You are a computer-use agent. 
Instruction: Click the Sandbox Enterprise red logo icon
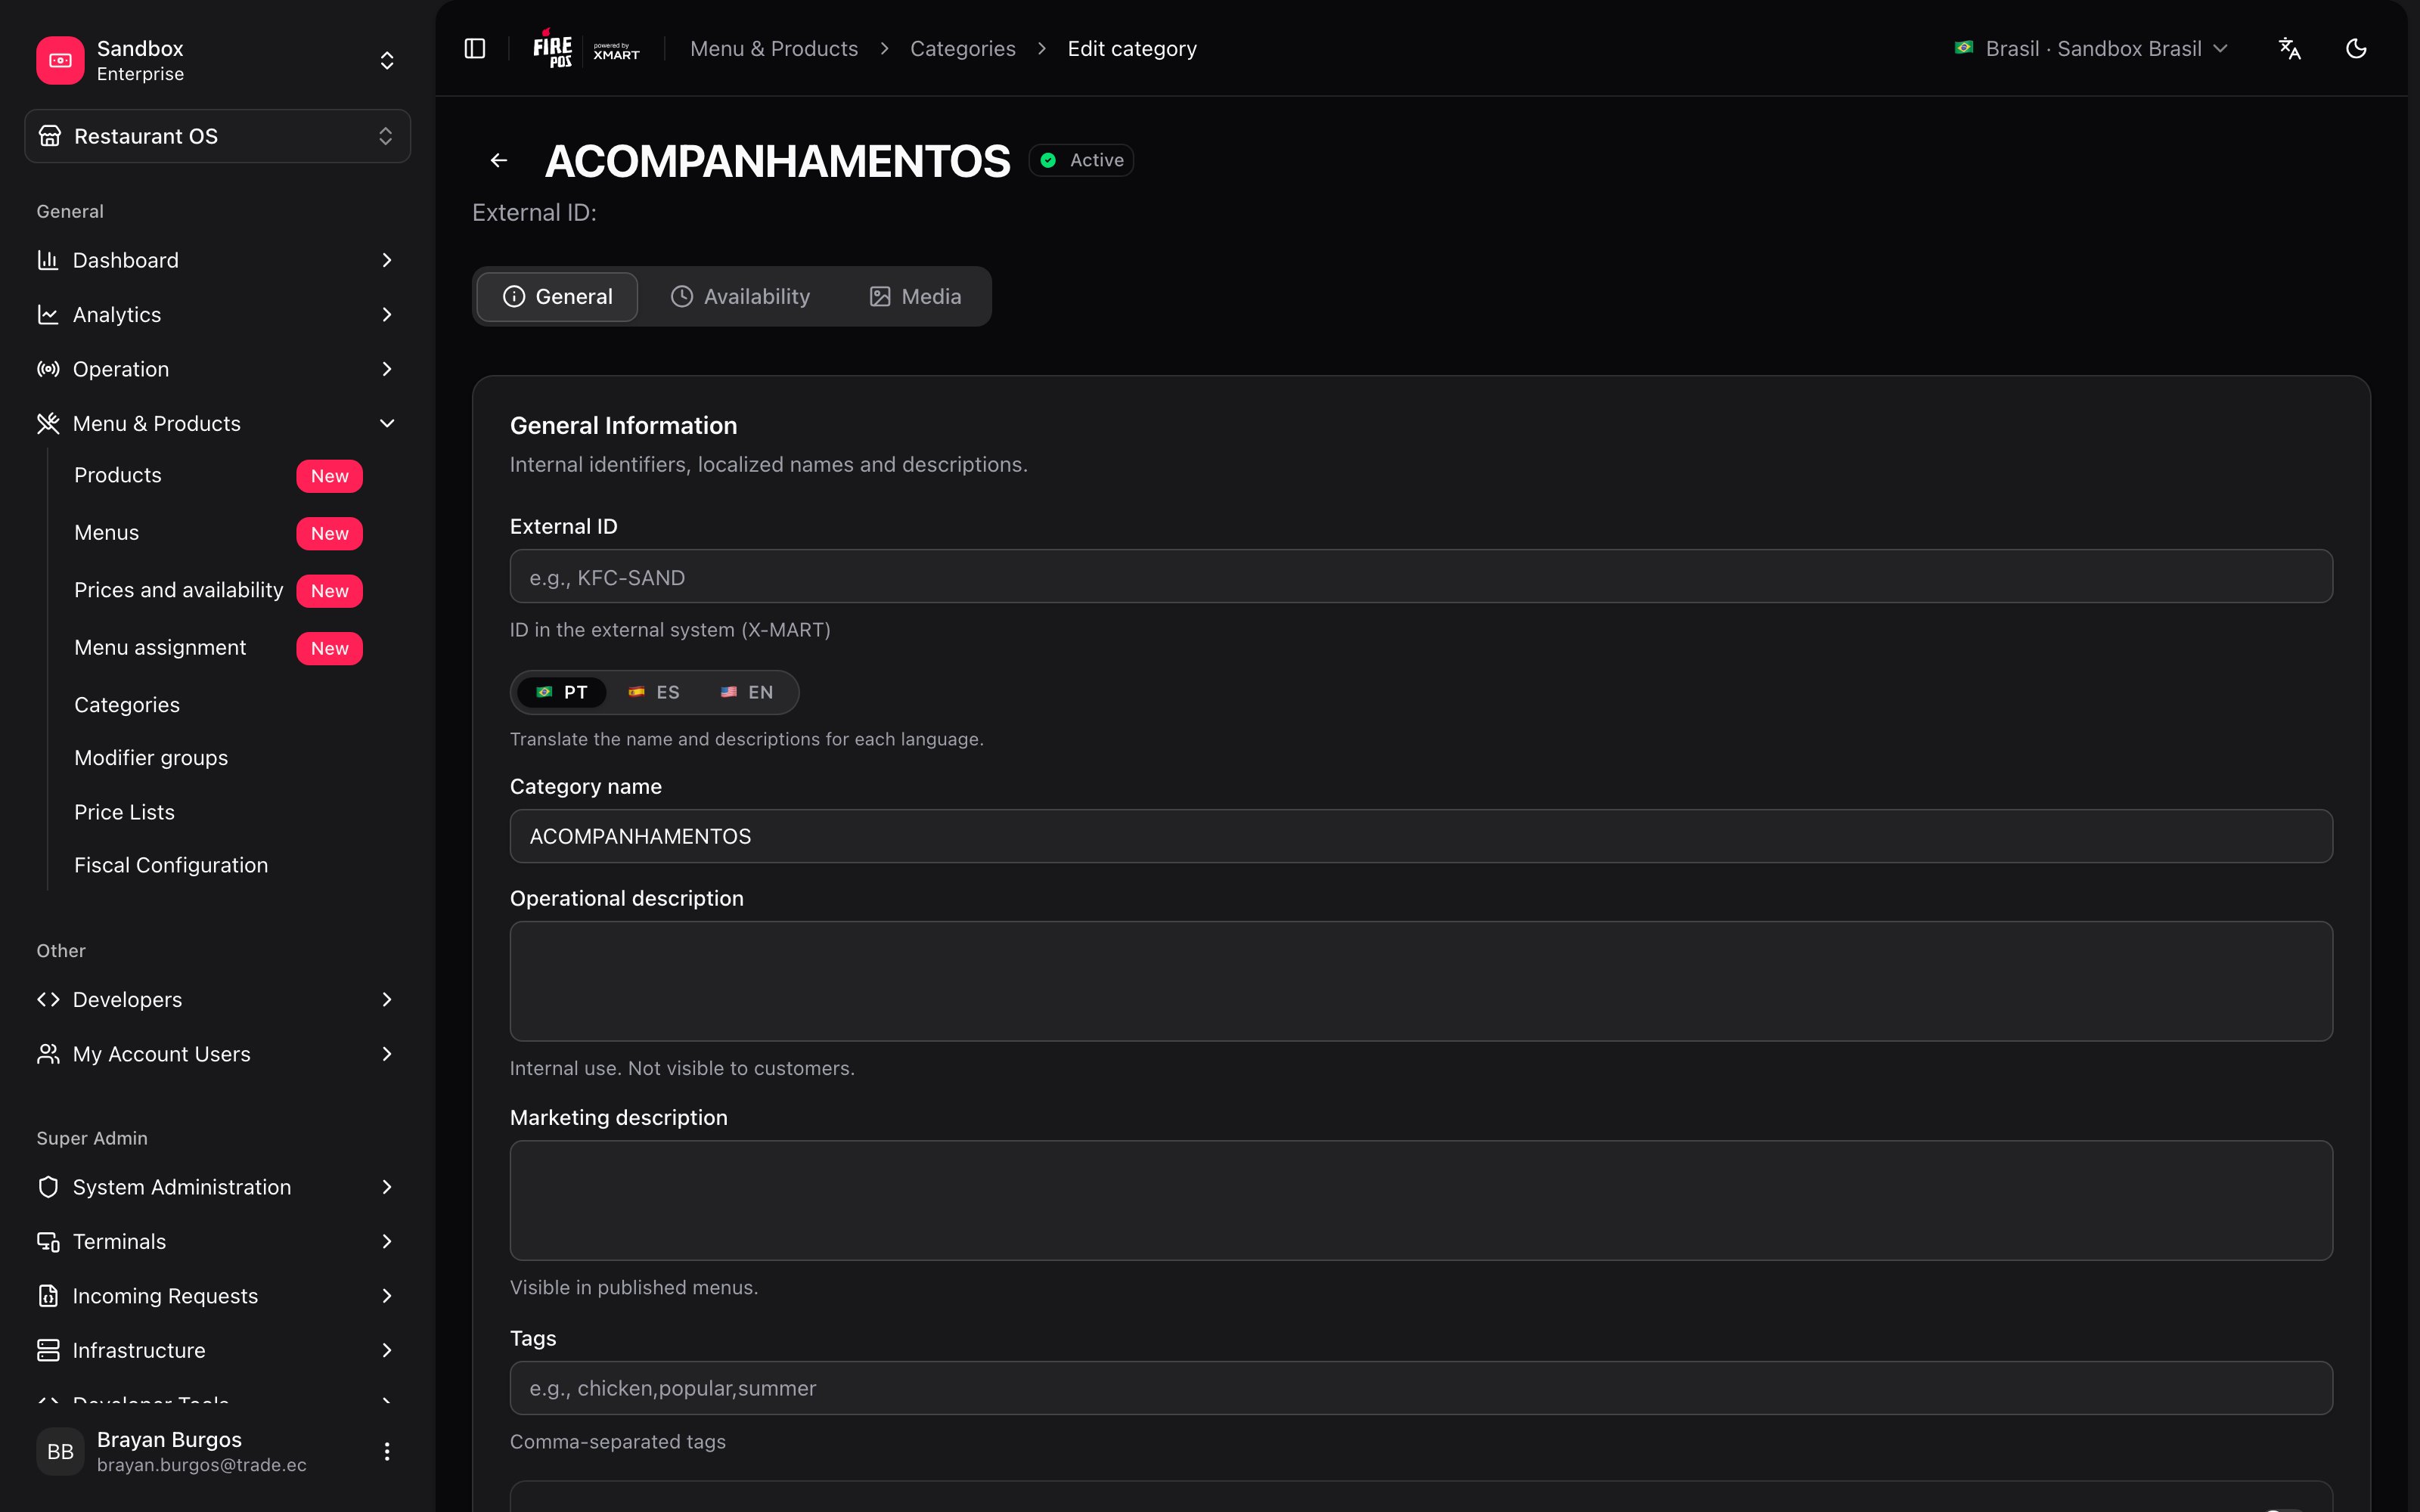[x=60, y=60]
